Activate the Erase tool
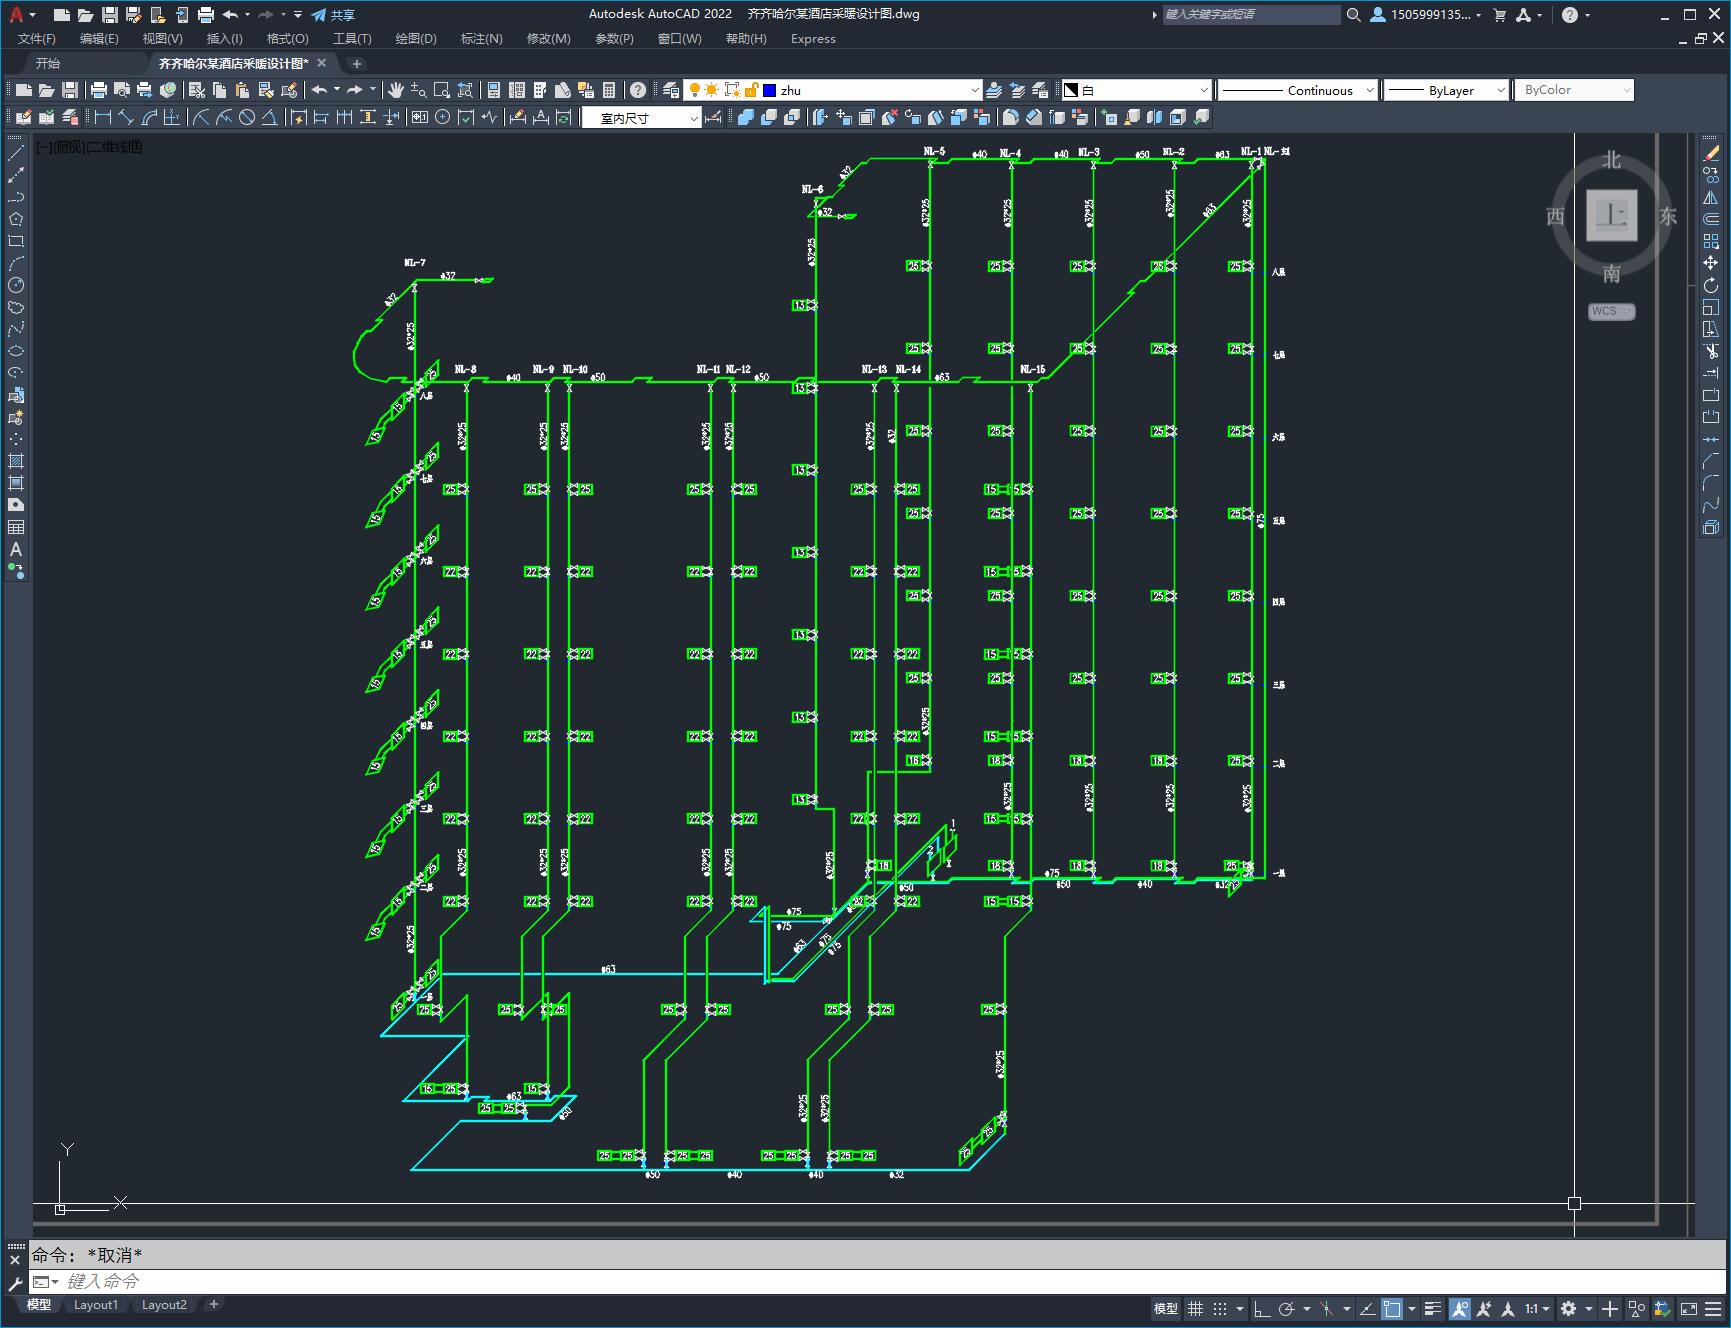The image size is (1731, 1328). pyautogui.click(x=1711, y=153)
